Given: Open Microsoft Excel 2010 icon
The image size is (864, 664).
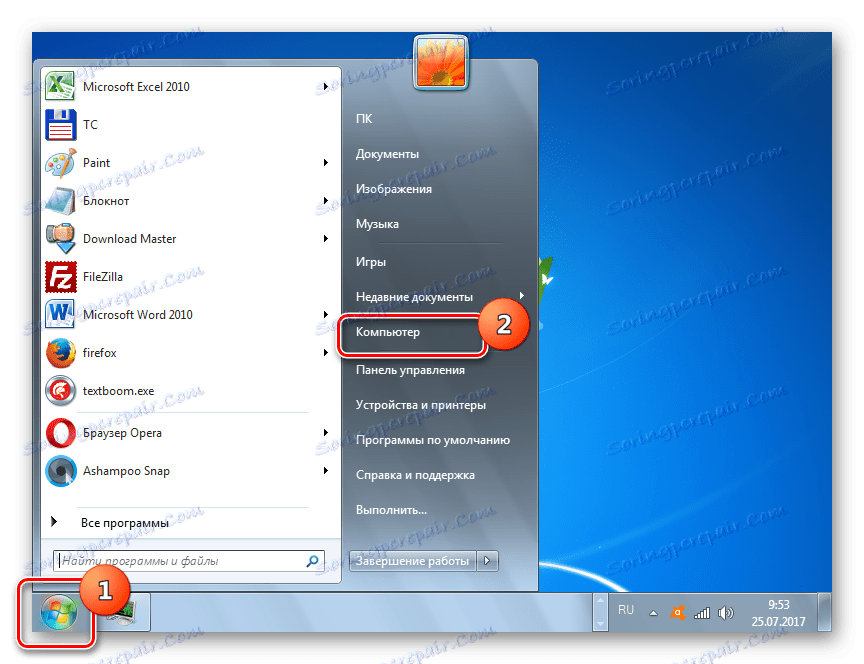Looking at the screenshot, I should 61,87.
